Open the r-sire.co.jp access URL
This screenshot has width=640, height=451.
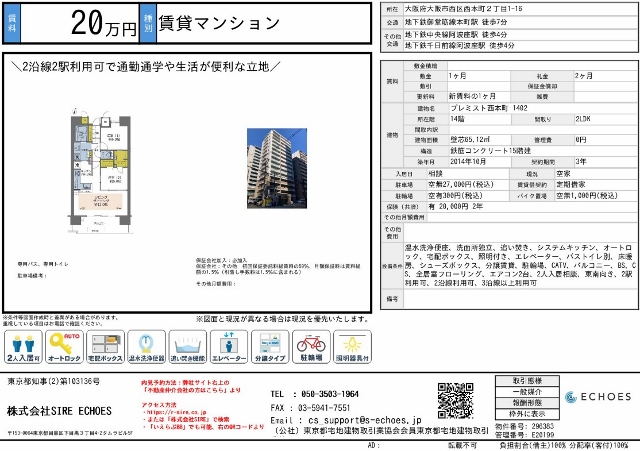(x=173, y=411)
